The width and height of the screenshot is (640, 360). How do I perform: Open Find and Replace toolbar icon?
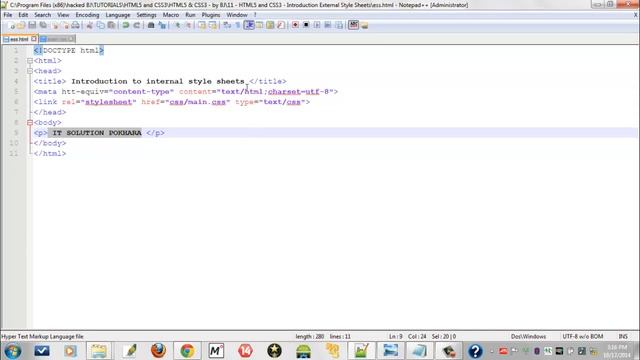pos(162,25)
